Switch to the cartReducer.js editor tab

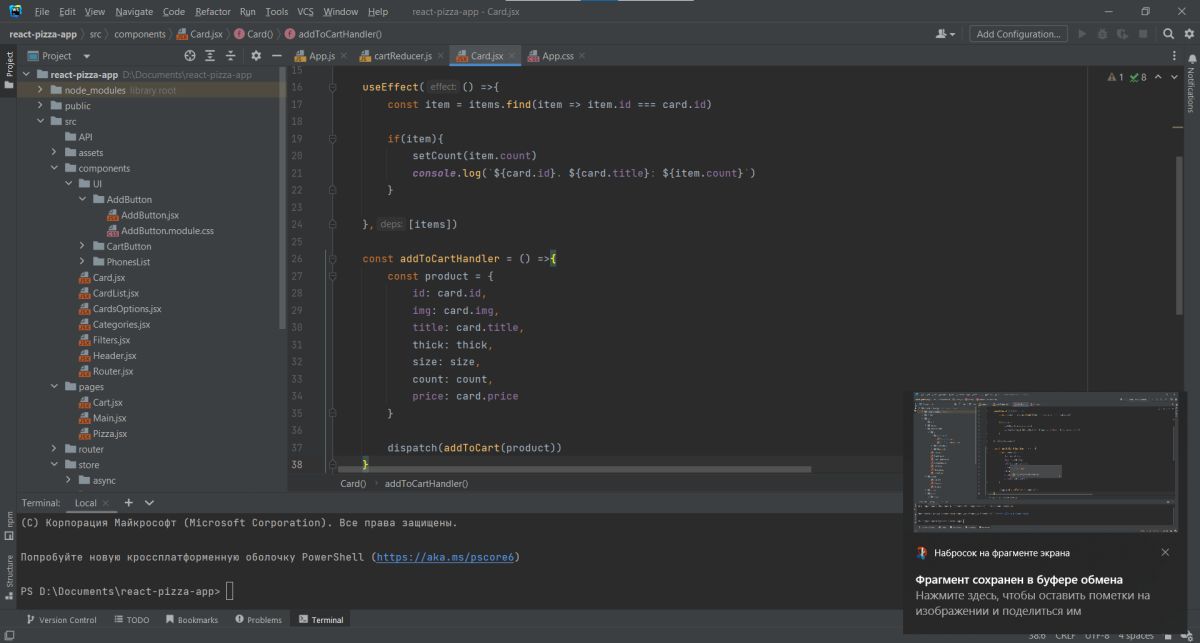(x=400, y=56)
